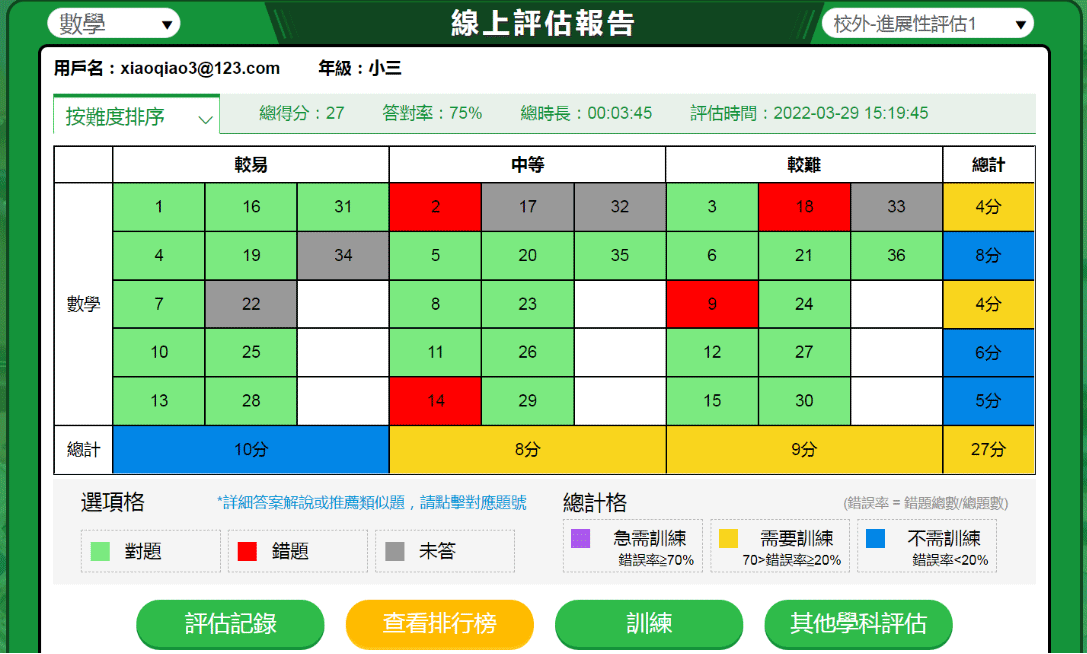1087x654 pixels.
Task: Select correct question number 21
Action: point(804,255)
